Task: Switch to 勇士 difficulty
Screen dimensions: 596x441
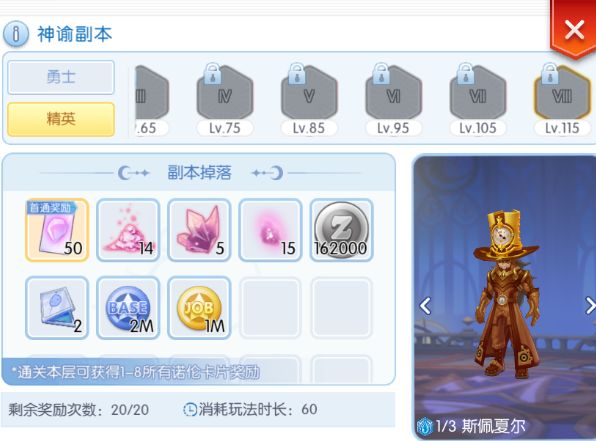Action: (61, 78)
